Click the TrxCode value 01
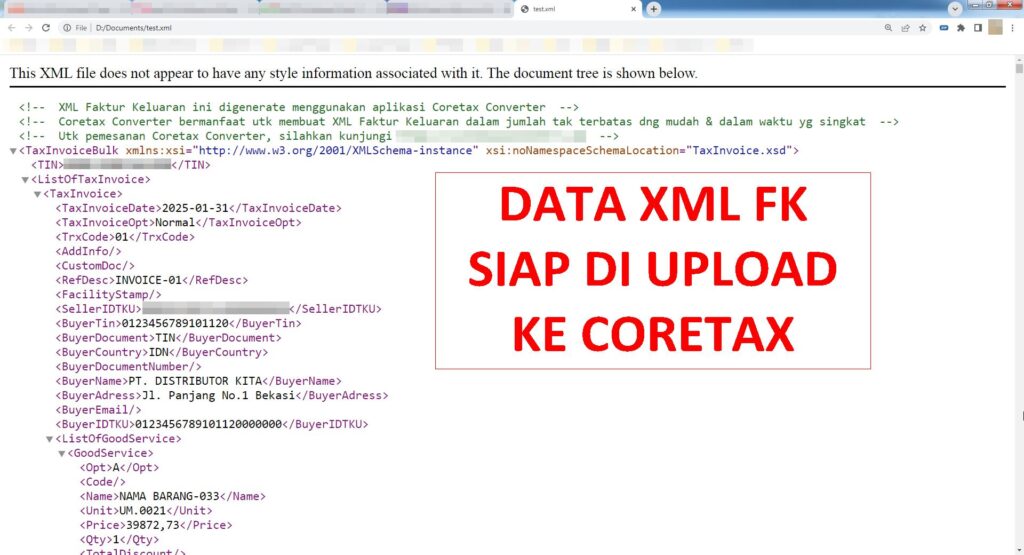This screenshot has height=555, width=1024. point(121,237)
